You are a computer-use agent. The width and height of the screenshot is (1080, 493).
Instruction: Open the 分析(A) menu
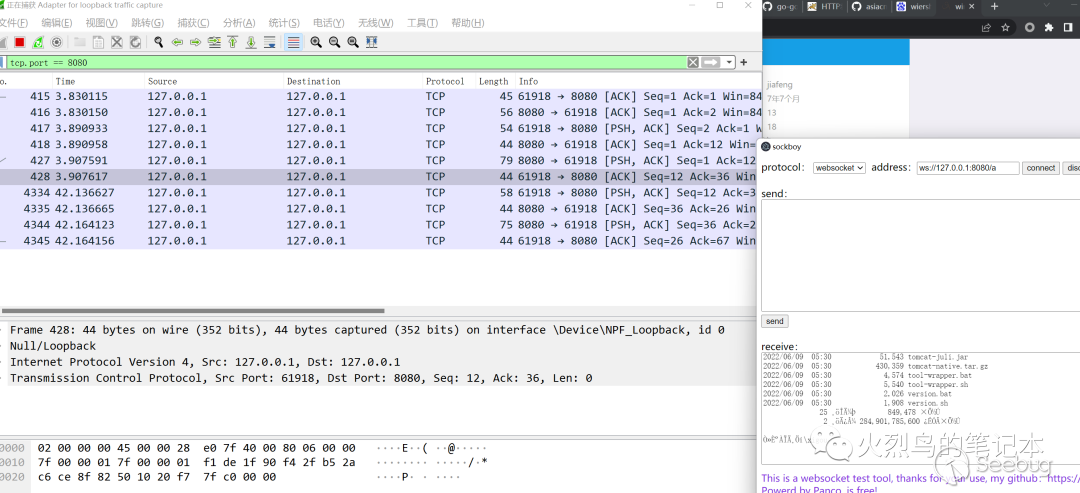(x=238, y=23)
